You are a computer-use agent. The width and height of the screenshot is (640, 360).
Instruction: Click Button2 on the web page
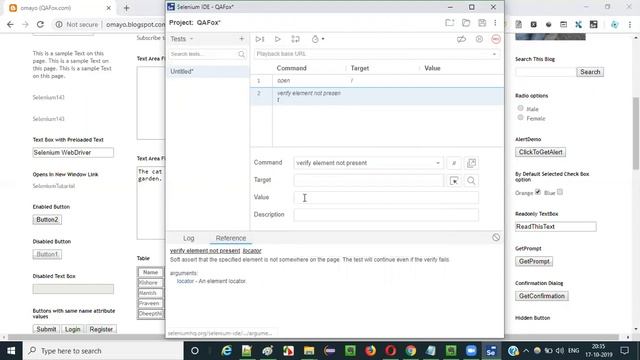[x=47, y=220]
